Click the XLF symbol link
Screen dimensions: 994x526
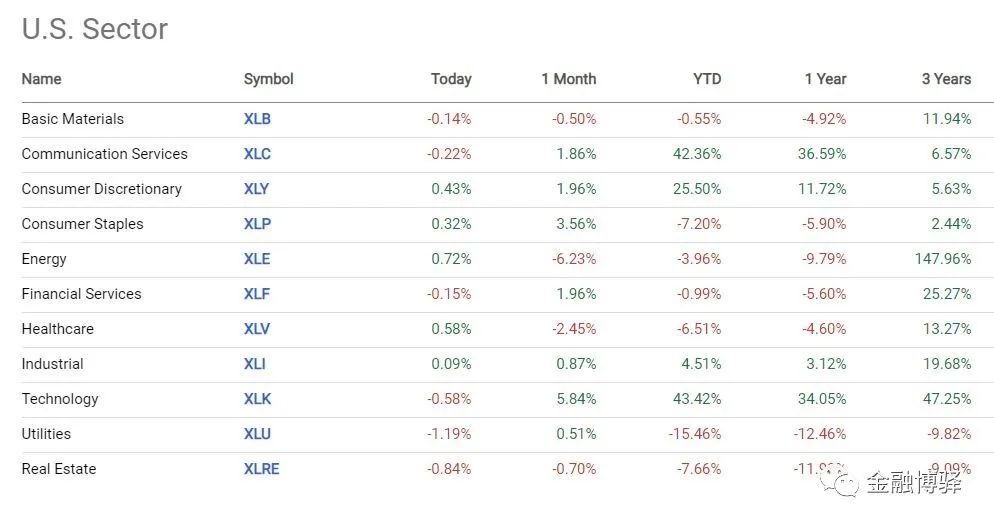pos(257,294)
